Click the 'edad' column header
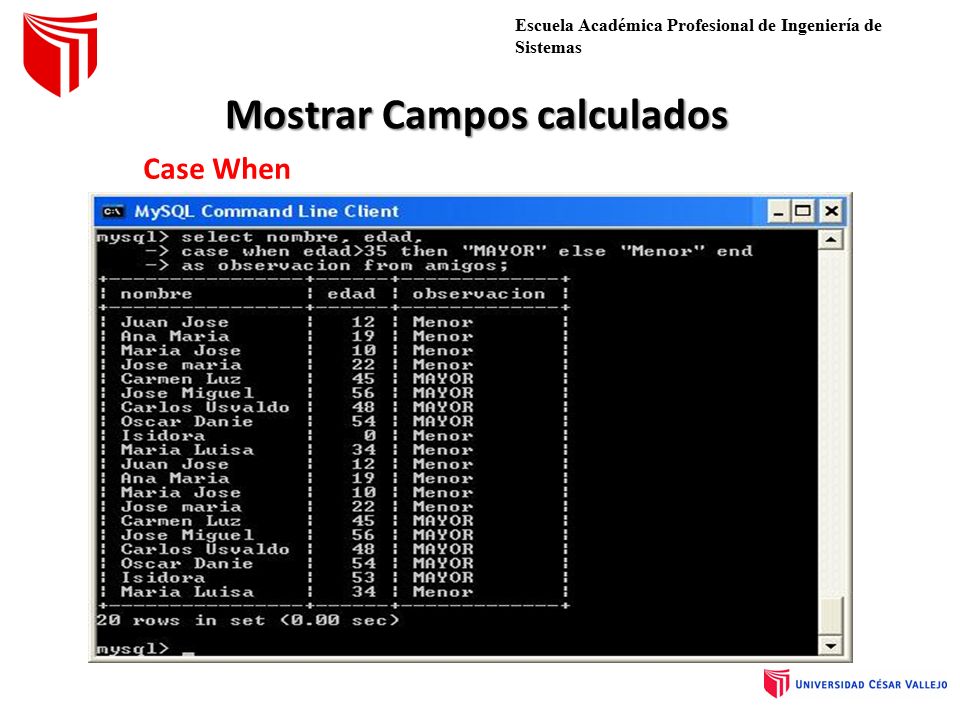 [x=351, y=294]
